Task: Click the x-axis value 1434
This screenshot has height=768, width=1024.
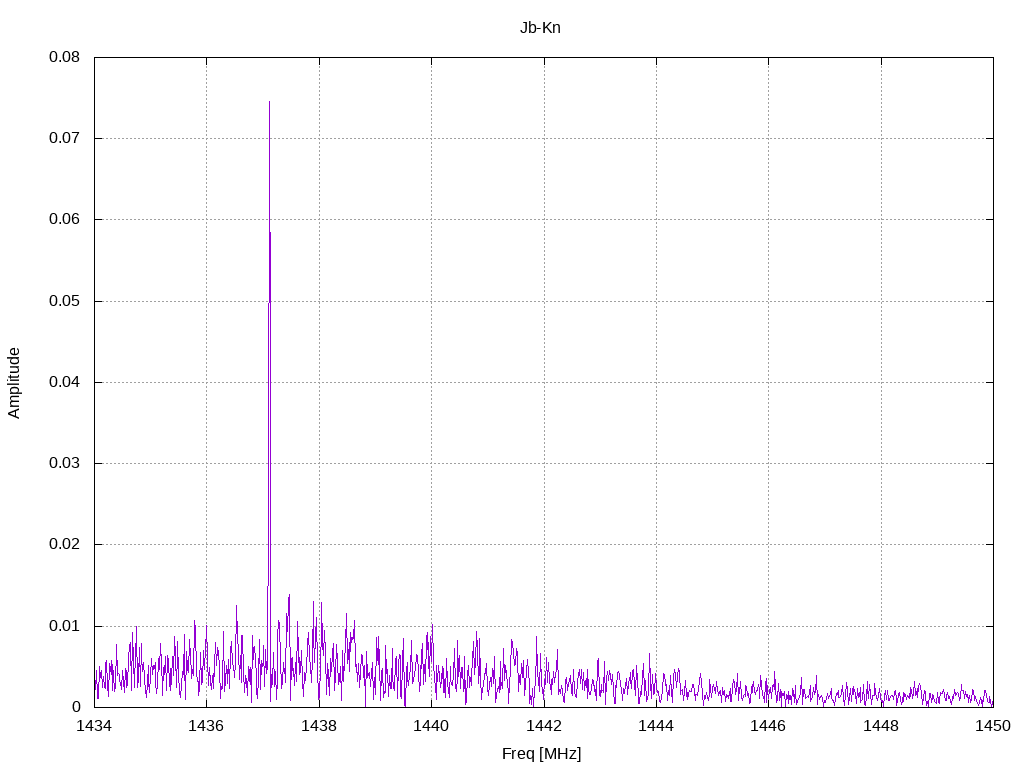Action: 94,726
